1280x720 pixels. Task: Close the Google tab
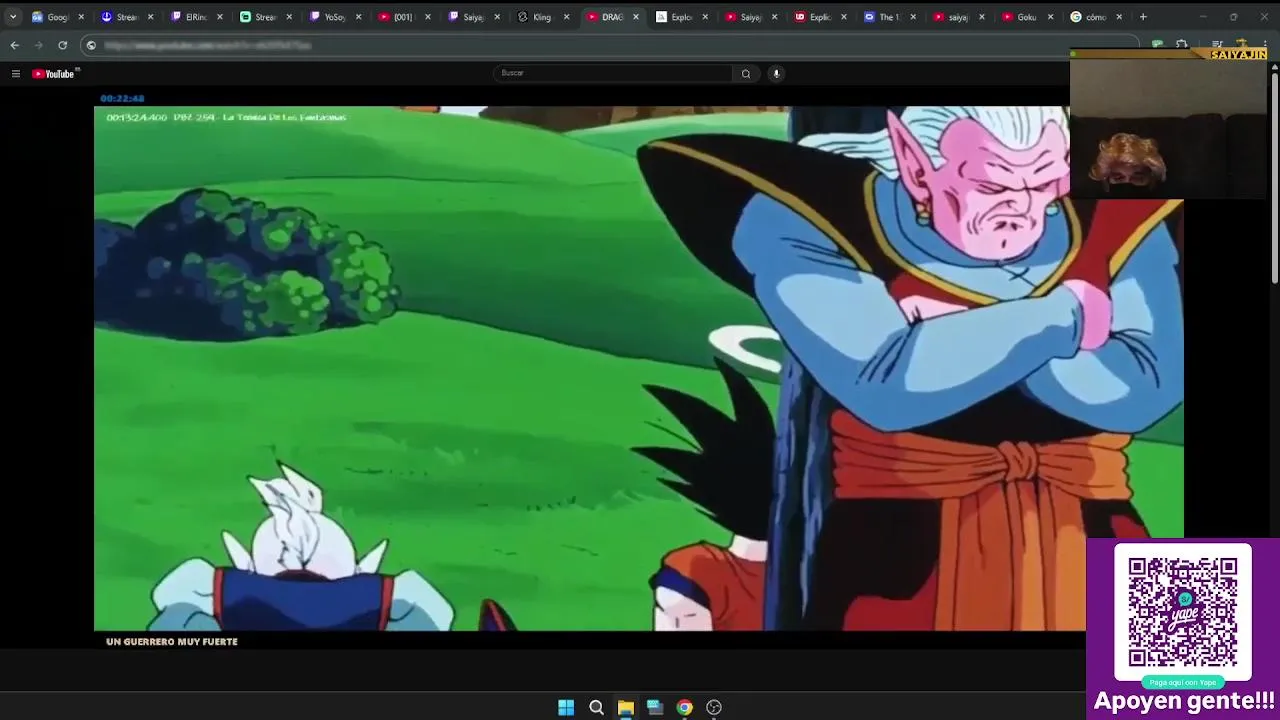click(81, 17)
